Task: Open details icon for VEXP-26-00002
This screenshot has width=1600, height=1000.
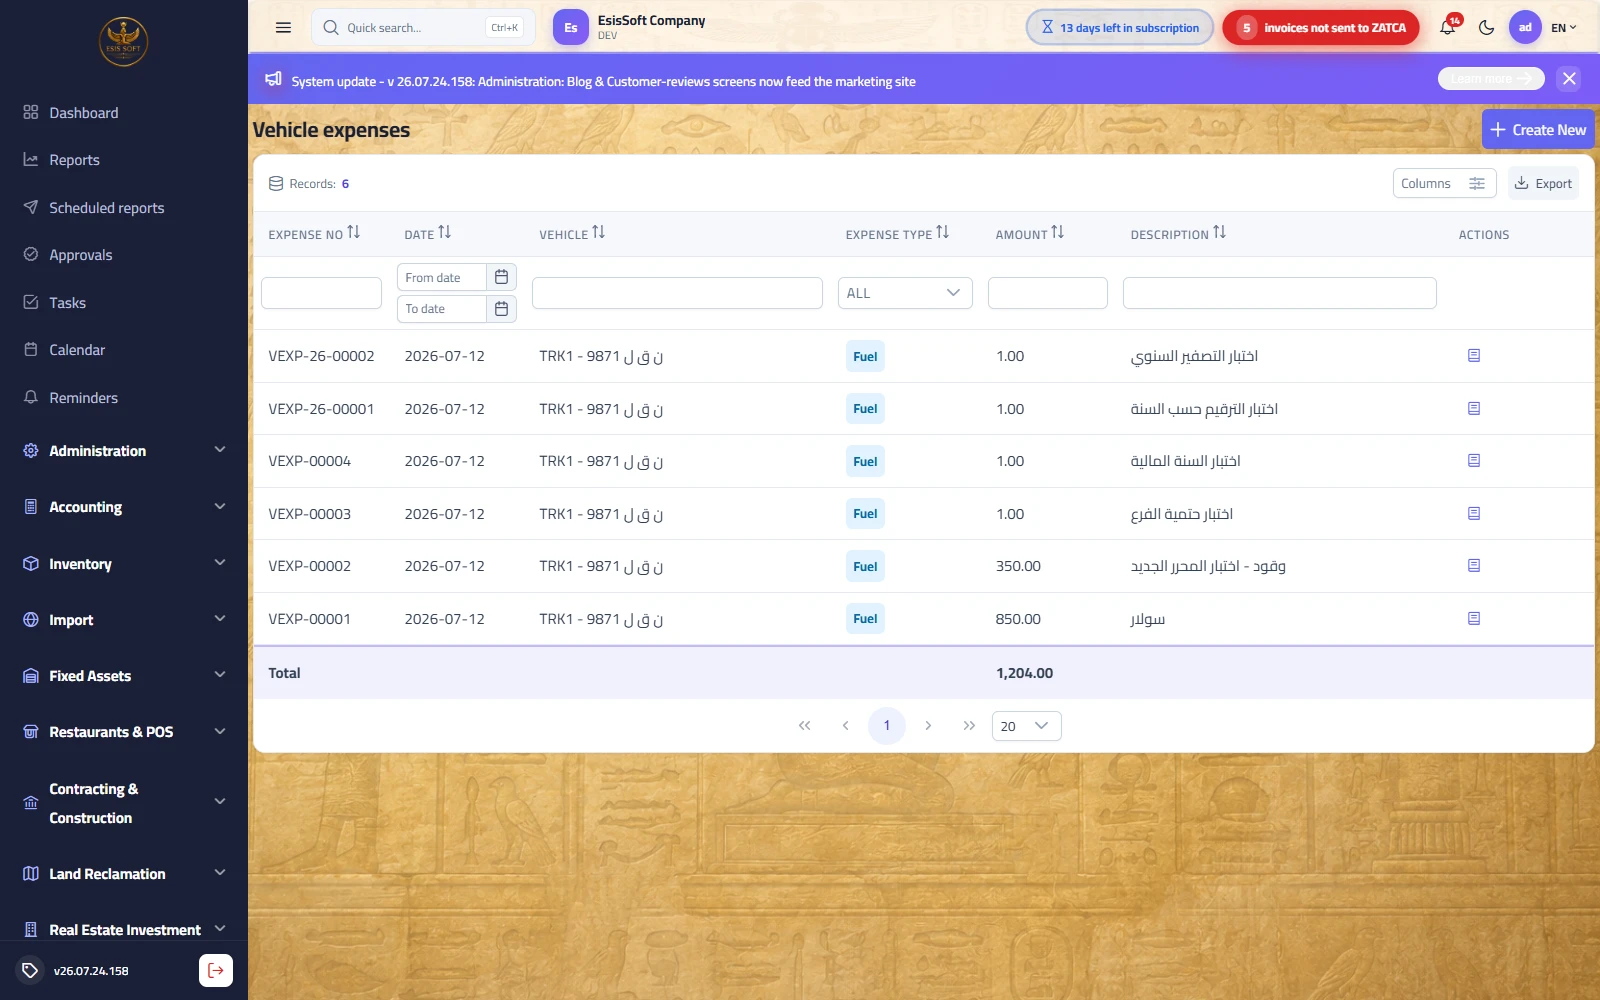Action: [x=1474, y=356]
